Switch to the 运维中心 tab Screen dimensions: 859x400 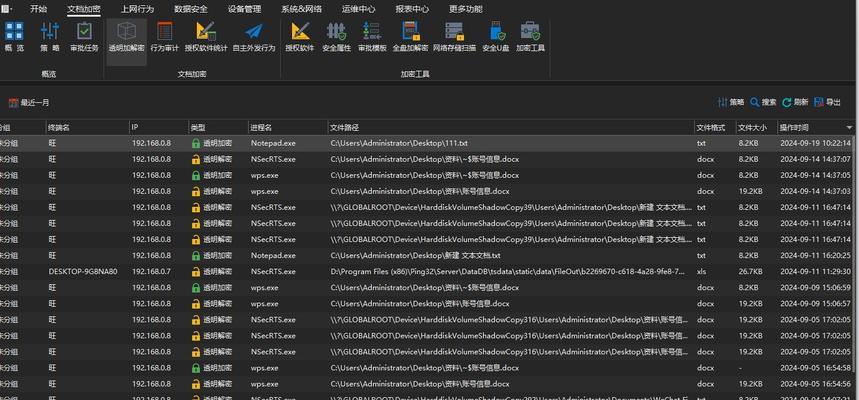(359, 9)
